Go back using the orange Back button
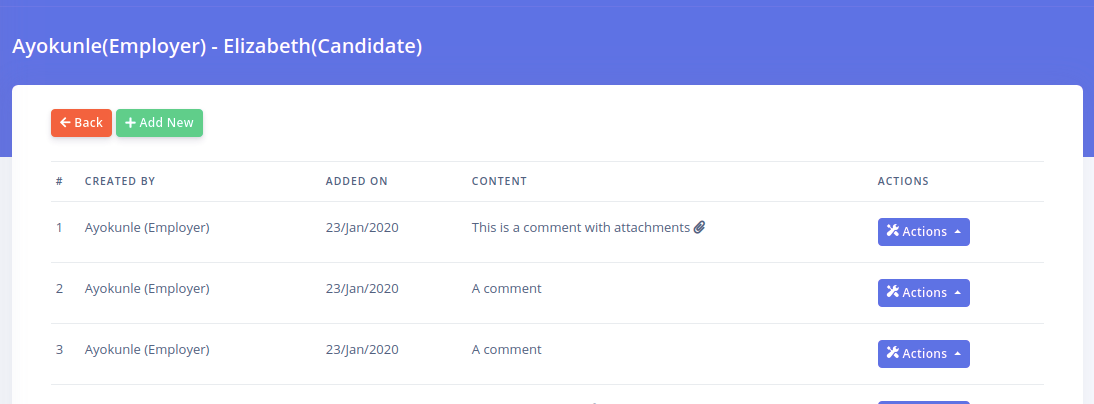1094x404 pixels. coord(82,123)
